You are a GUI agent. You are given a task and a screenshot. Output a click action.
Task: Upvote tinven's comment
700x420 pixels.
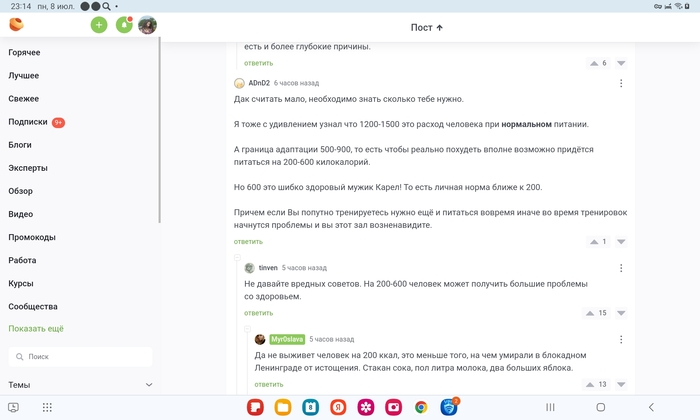(x=590, y=313)
